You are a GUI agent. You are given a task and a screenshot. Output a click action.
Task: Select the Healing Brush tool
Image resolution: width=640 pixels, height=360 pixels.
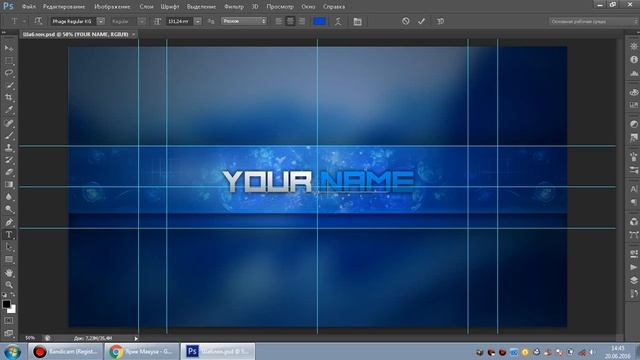pyautogui.click(x=9, y=123)
